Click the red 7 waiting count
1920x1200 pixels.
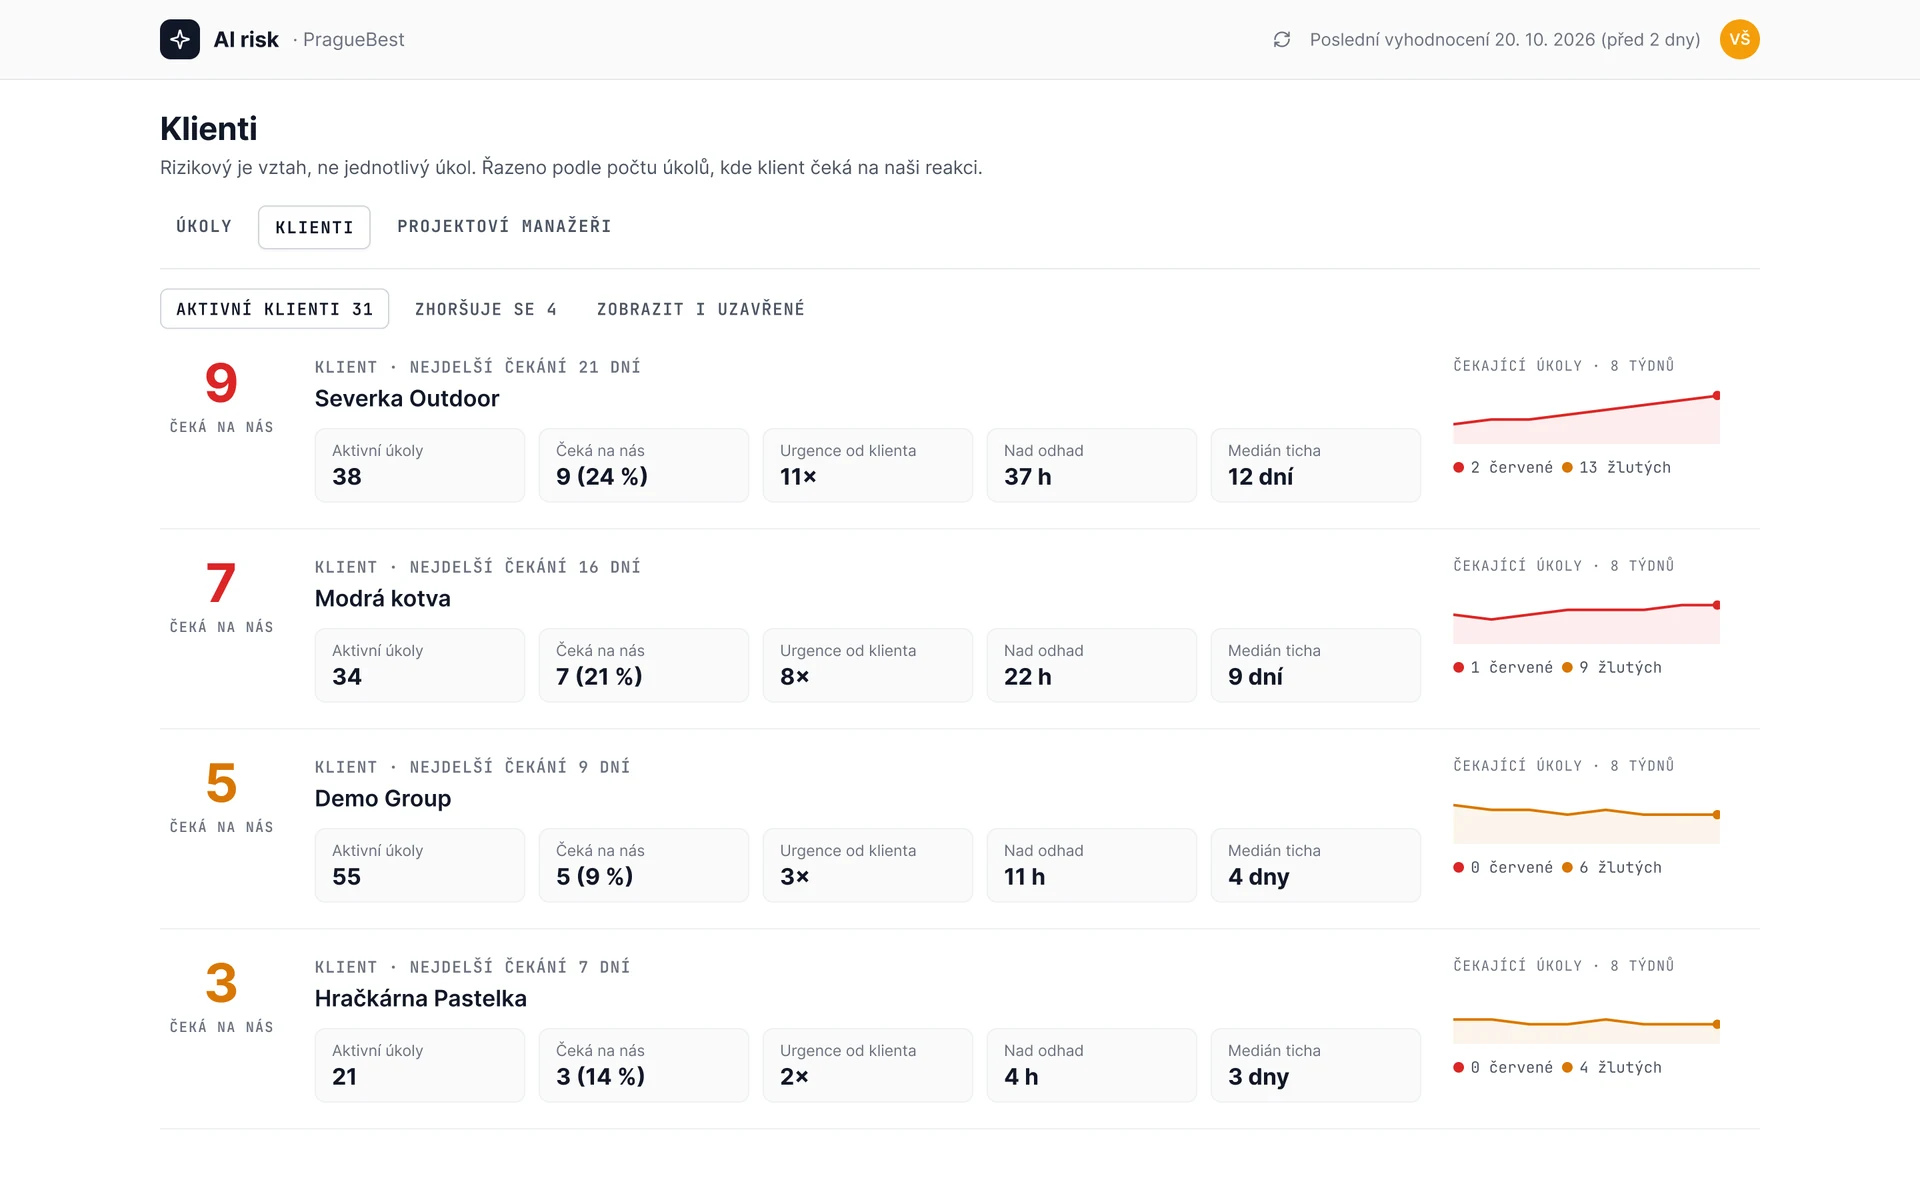pos(221,583)
